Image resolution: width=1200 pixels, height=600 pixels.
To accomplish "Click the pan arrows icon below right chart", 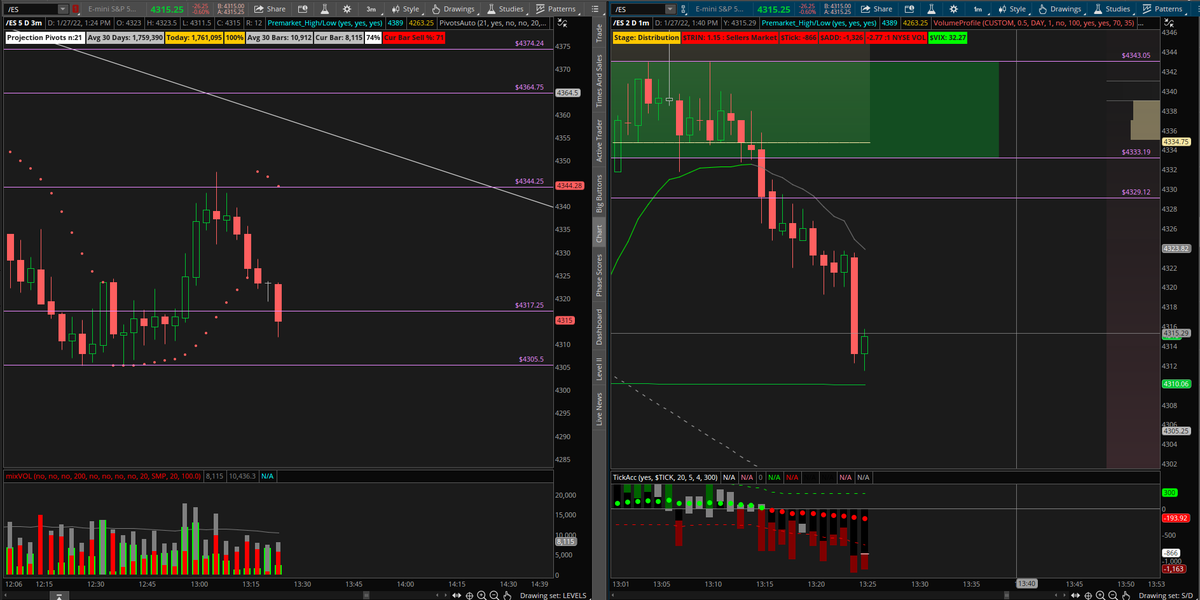I will click(x=1077, y=594).
